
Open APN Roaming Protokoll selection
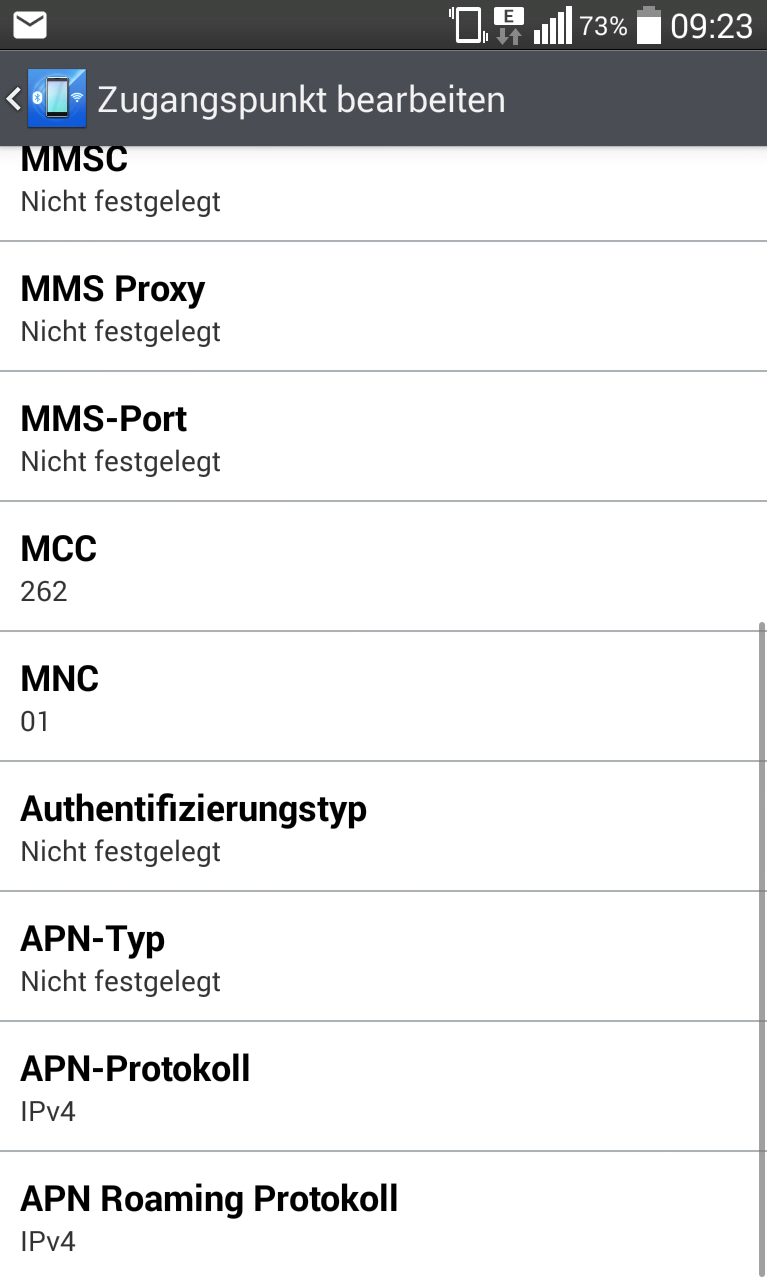383,1217
